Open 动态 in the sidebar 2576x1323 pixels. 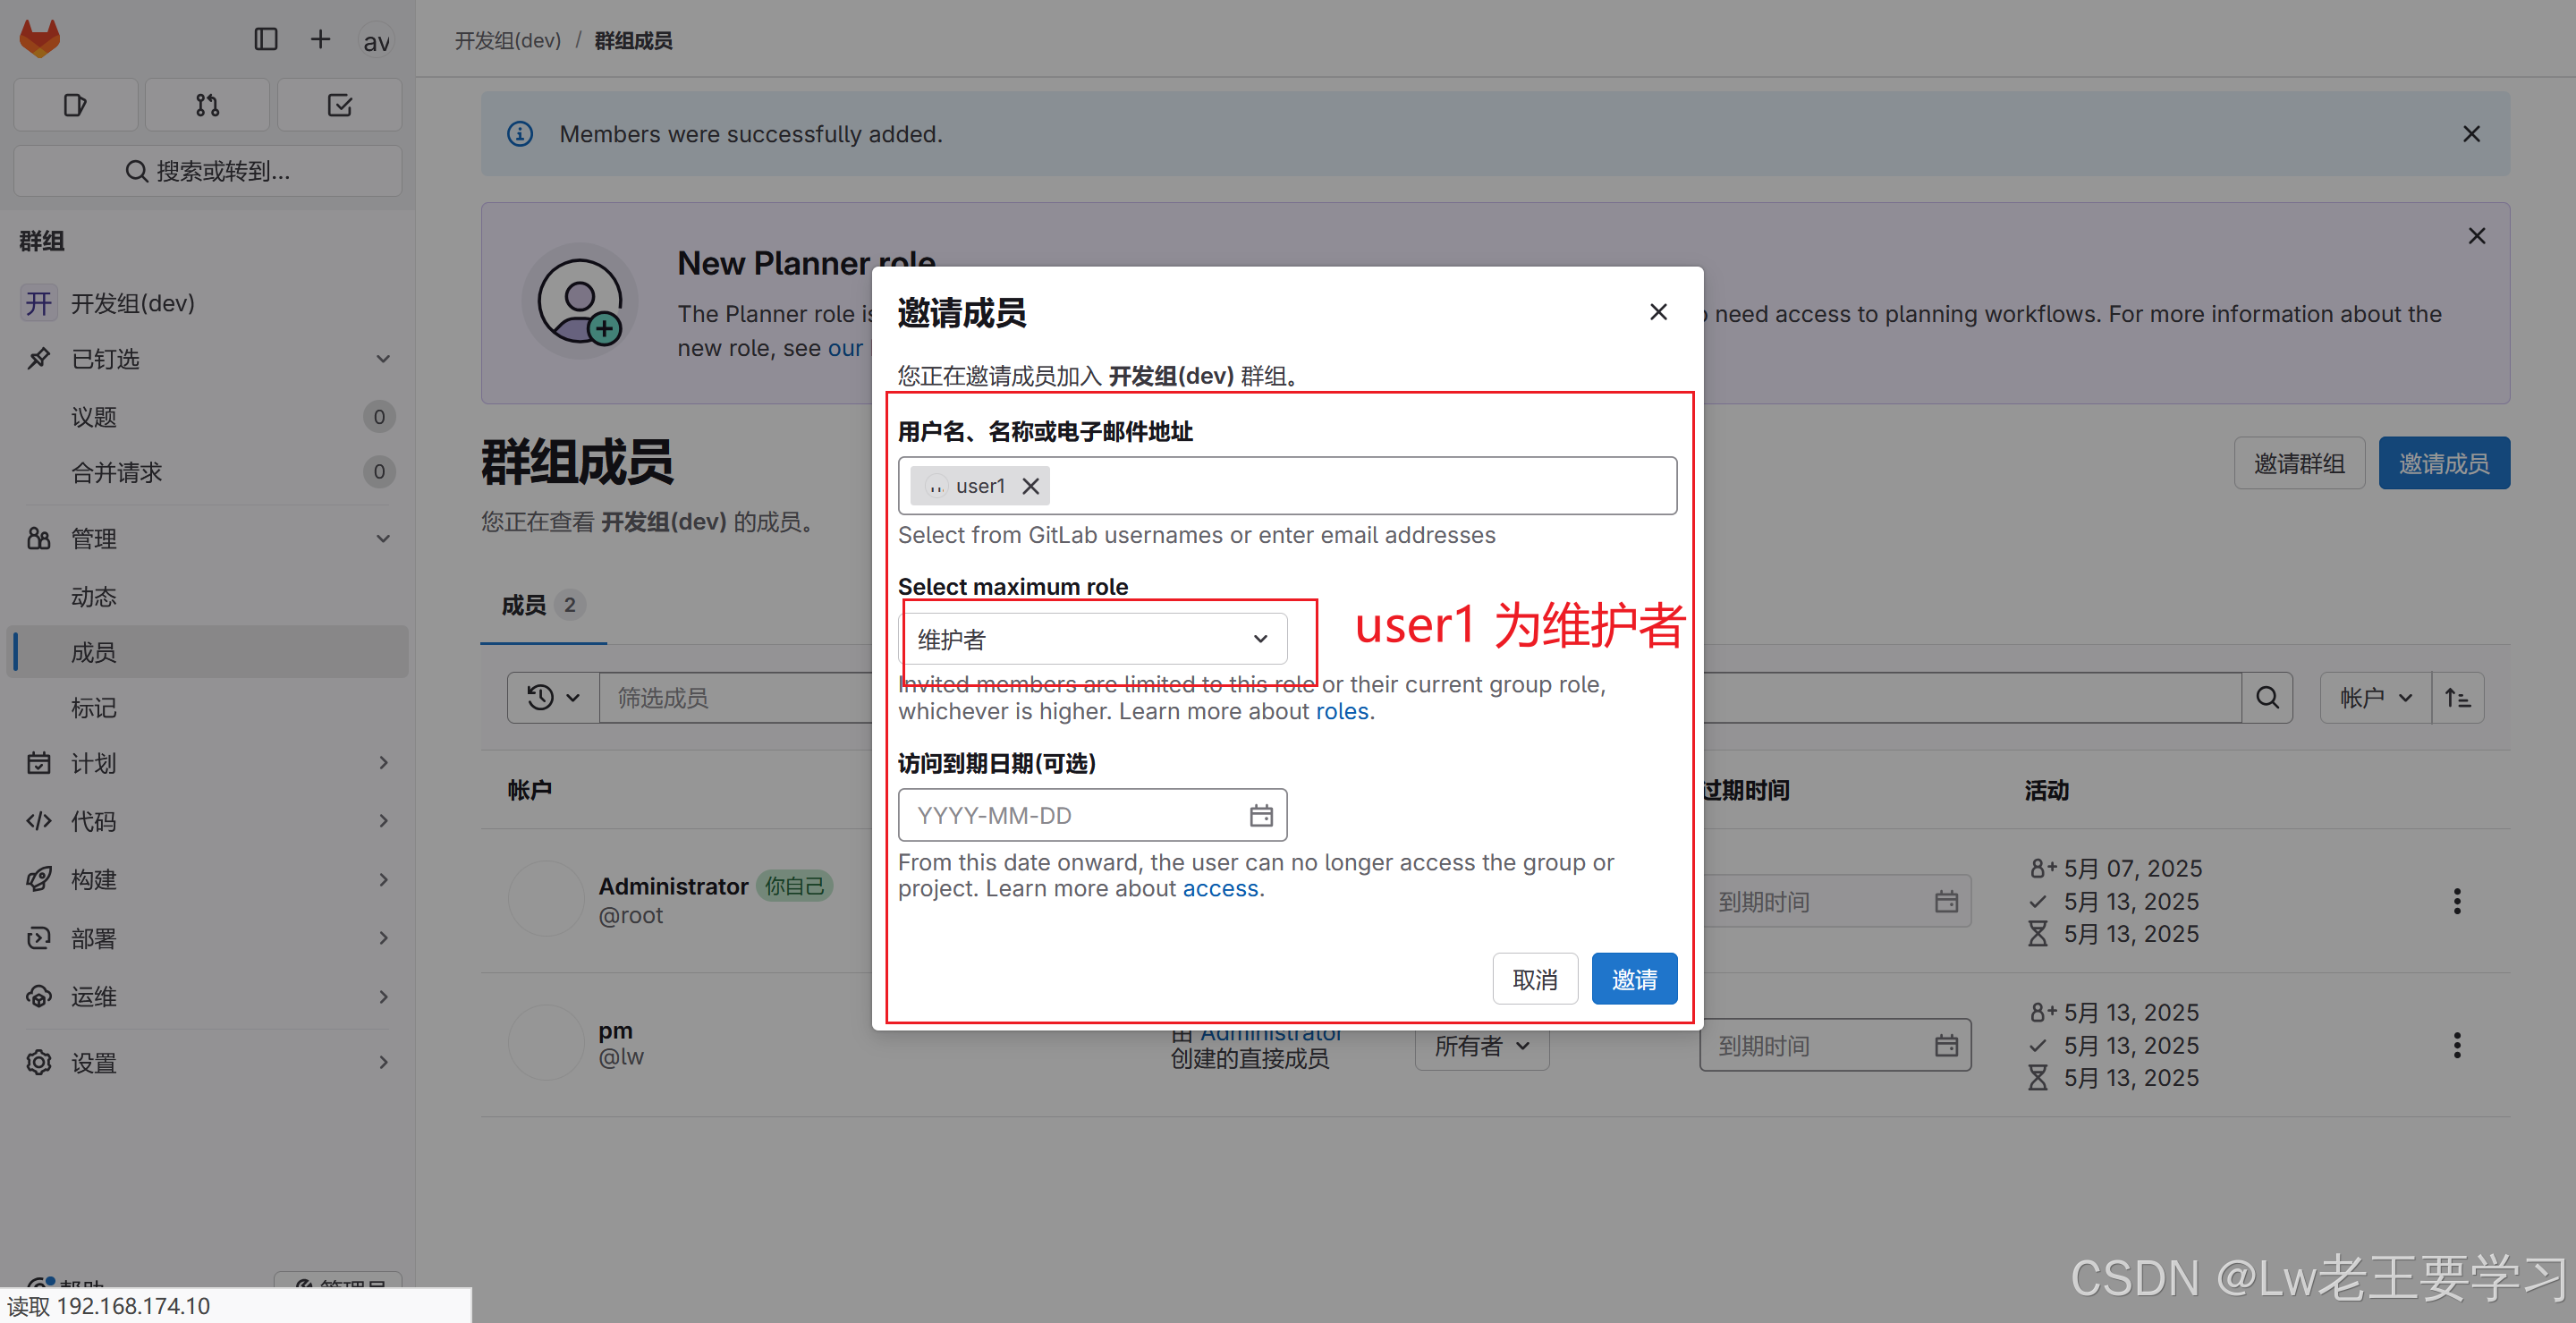[x=94, y=596]
